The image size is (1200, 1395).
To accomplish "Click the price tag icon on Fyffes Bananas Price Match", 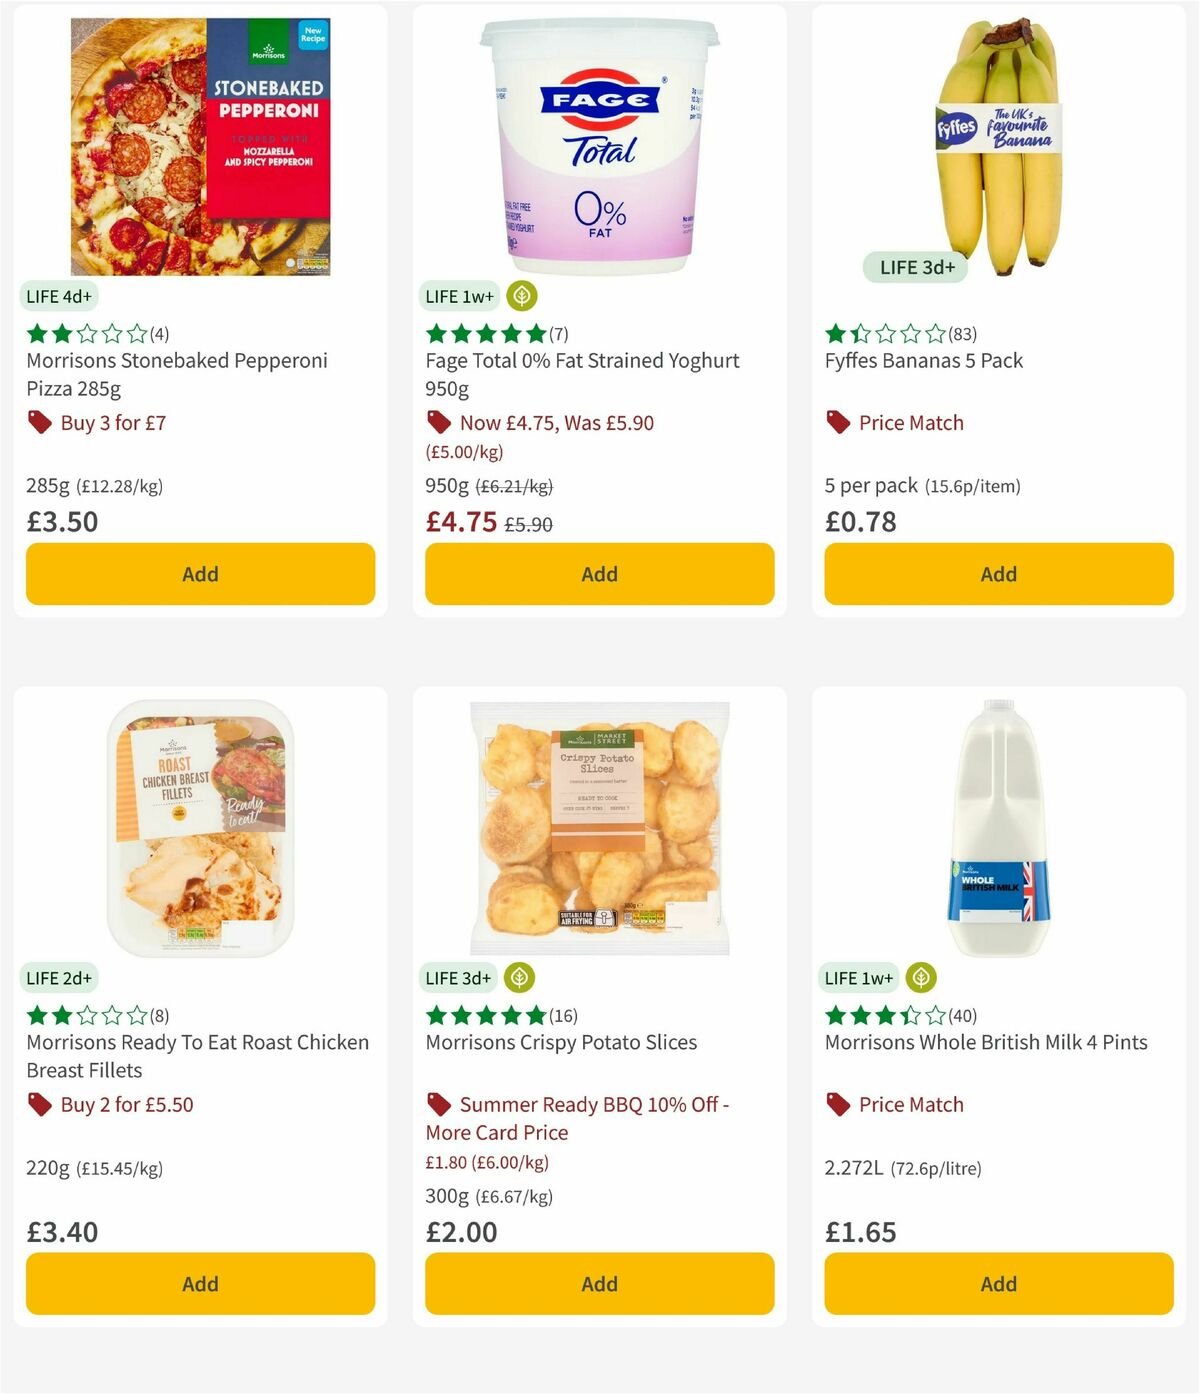I will coord(837,422).
